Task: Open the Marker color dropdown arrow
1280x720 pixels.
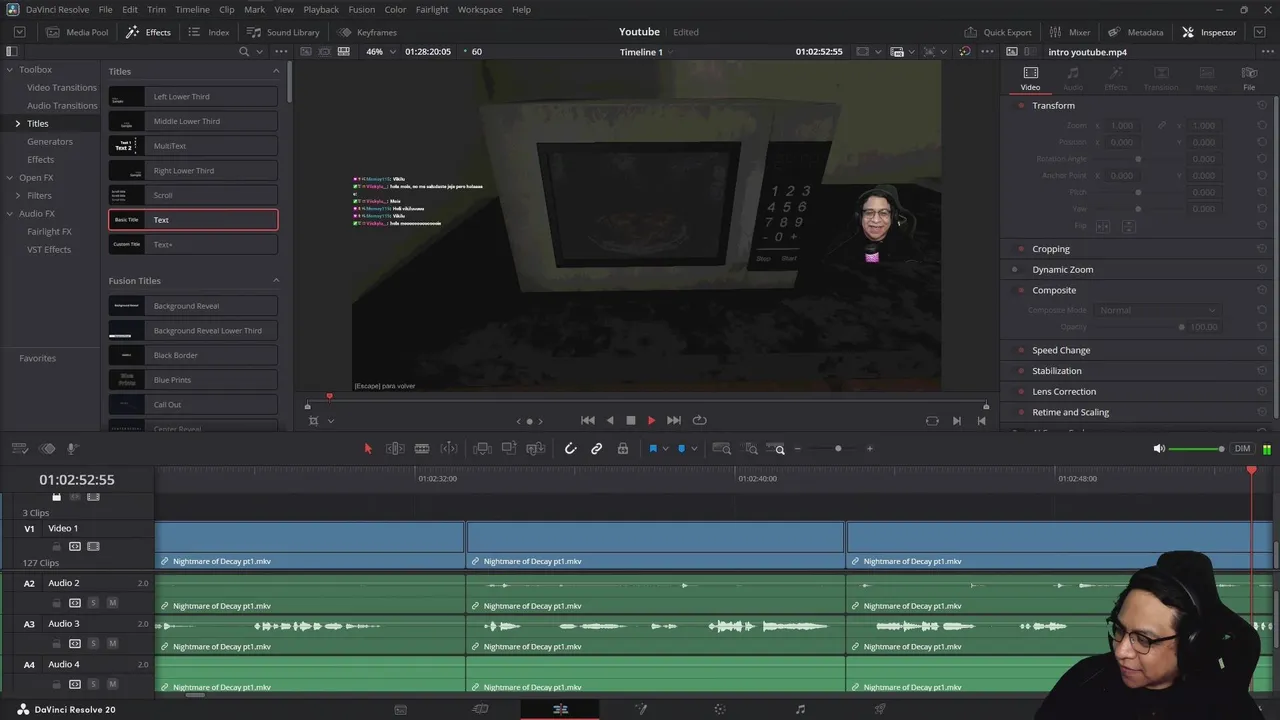Action: tap(694, 449)
